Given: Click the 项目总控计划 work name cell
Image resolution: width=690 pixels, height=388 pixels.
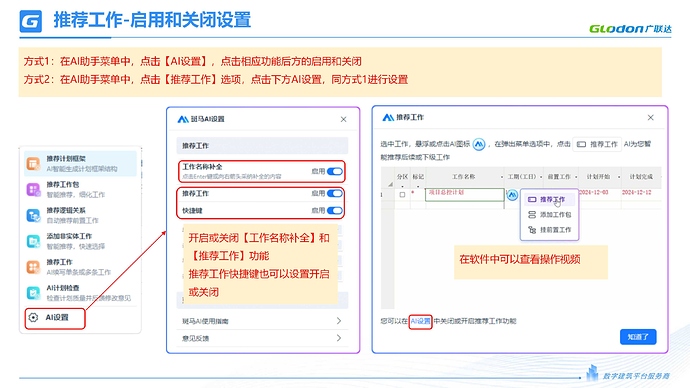Looking at the screenshot, I should (x=465, y=194).
